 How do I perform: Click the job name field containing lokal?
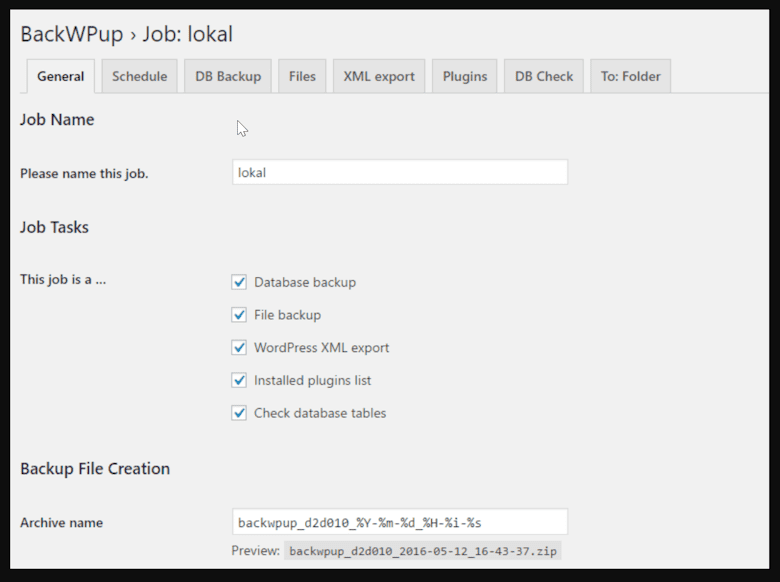pyautogui.click(x=400, y=172)
